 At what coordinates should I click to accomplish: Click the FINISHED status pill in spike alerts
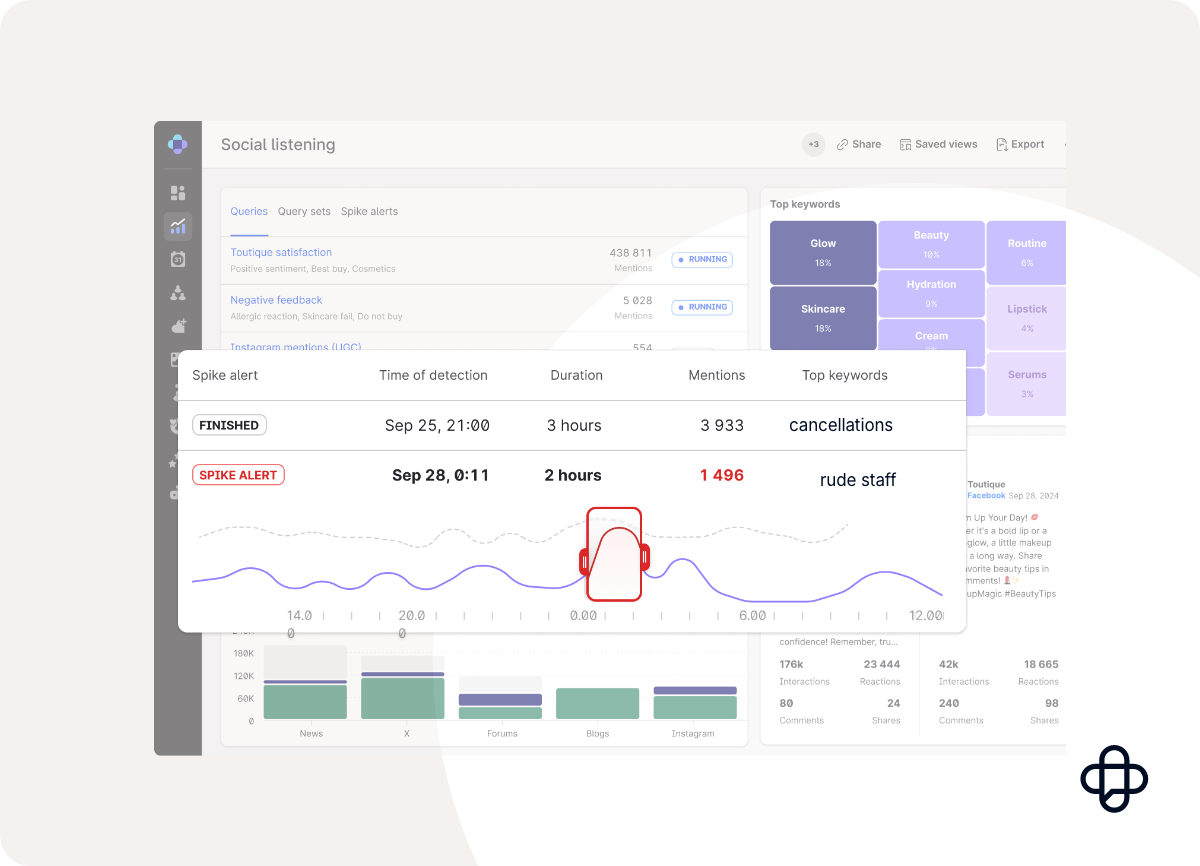pos(229,425)
